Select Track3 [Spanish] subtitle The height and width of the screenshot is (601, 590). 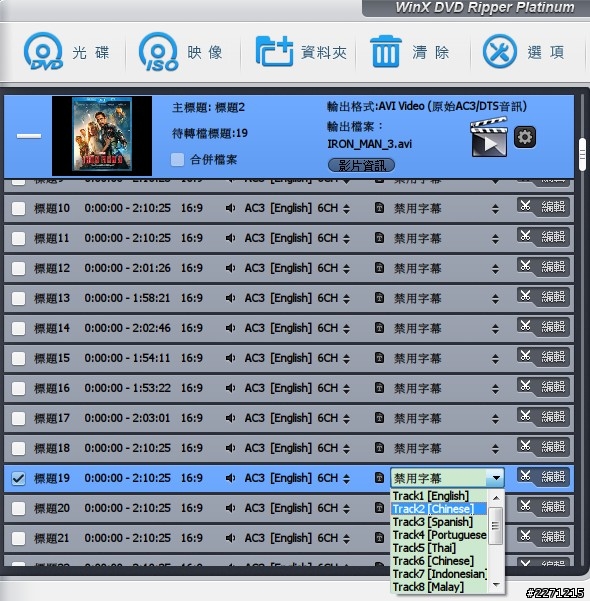(x=439, y=522)
